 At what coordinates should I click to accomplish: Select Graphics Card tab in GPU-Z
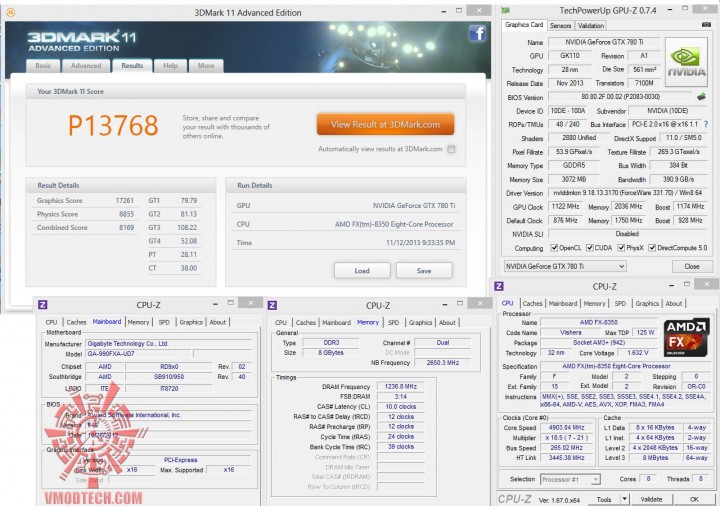coord(524,25)
